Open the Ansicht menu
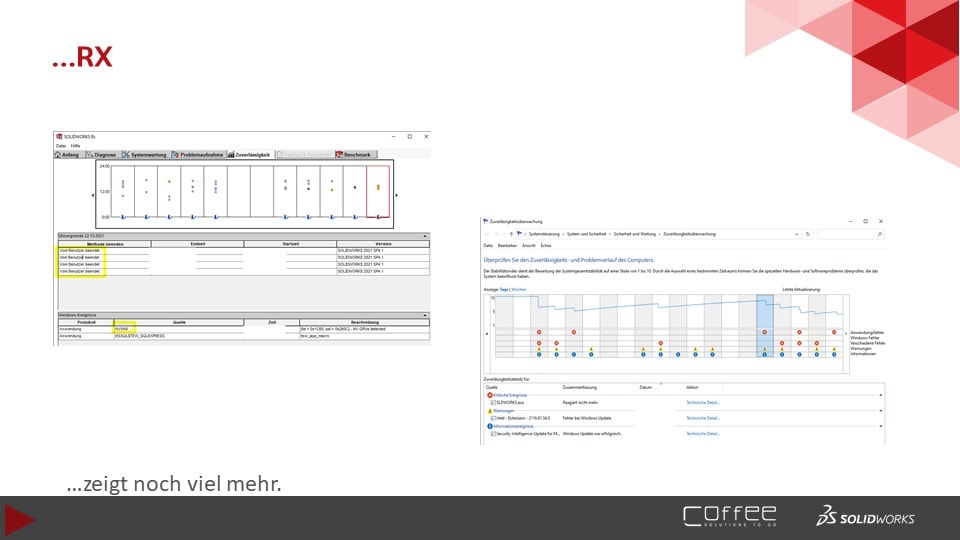Viewport: 960px width, 540px height. (x=528, y=246)
